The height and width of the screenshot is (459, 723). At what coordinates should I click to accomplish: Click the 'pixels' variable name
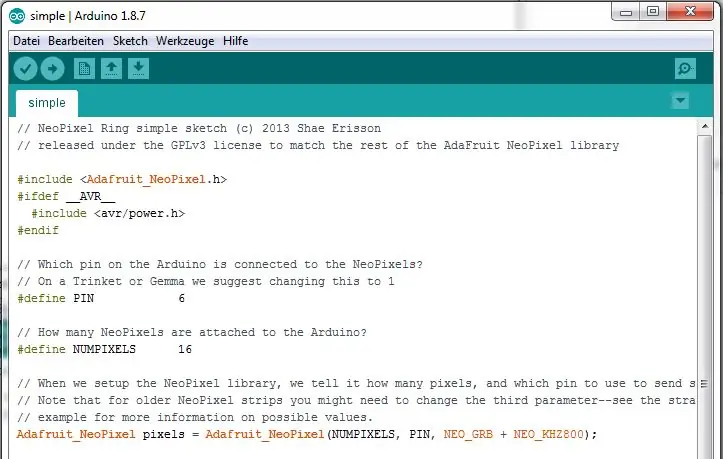coord(164,435)
